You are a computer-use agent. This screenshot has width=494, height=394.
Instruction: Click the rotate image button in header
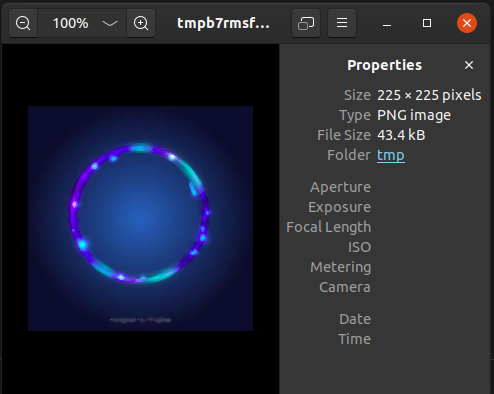pos(306,23)
